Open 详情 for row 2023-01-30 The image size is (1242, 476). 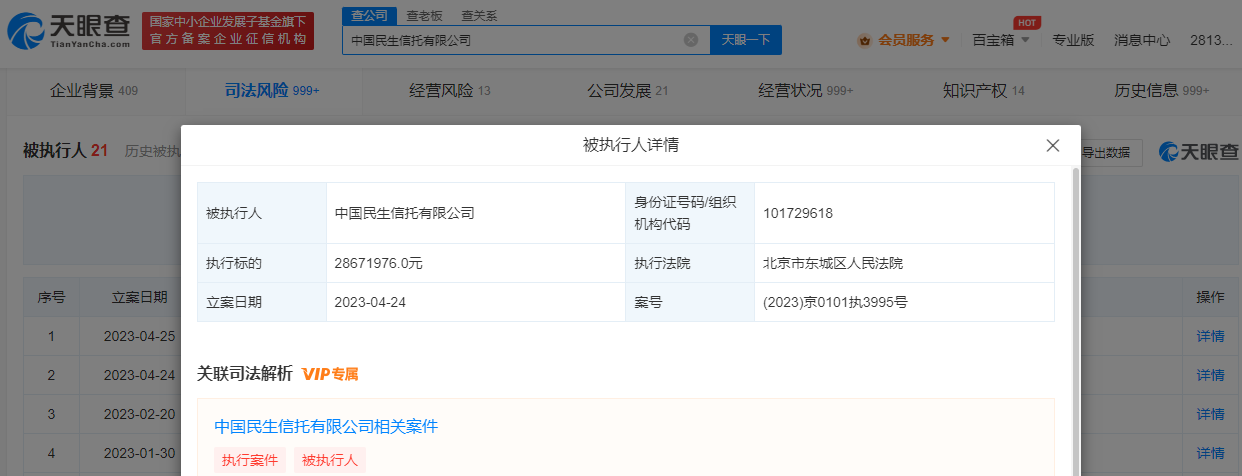point(1210,452)
